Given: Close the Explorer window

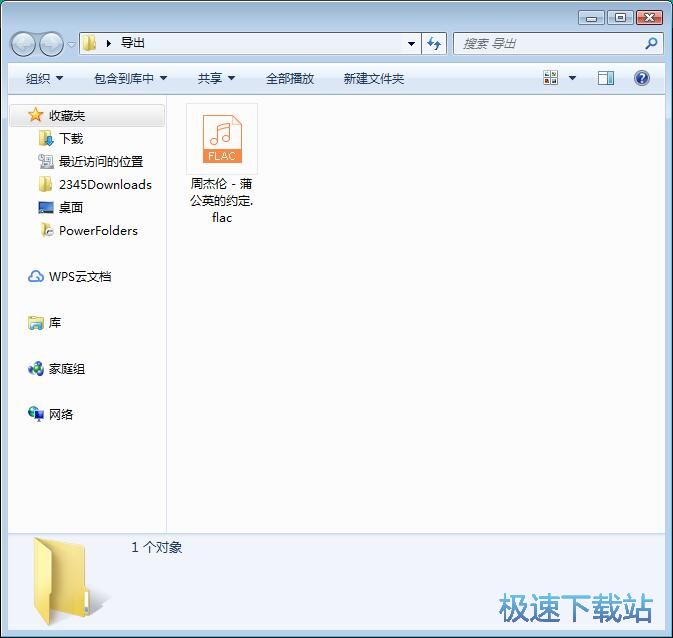Looking at the screenshot, I should 649,18.
